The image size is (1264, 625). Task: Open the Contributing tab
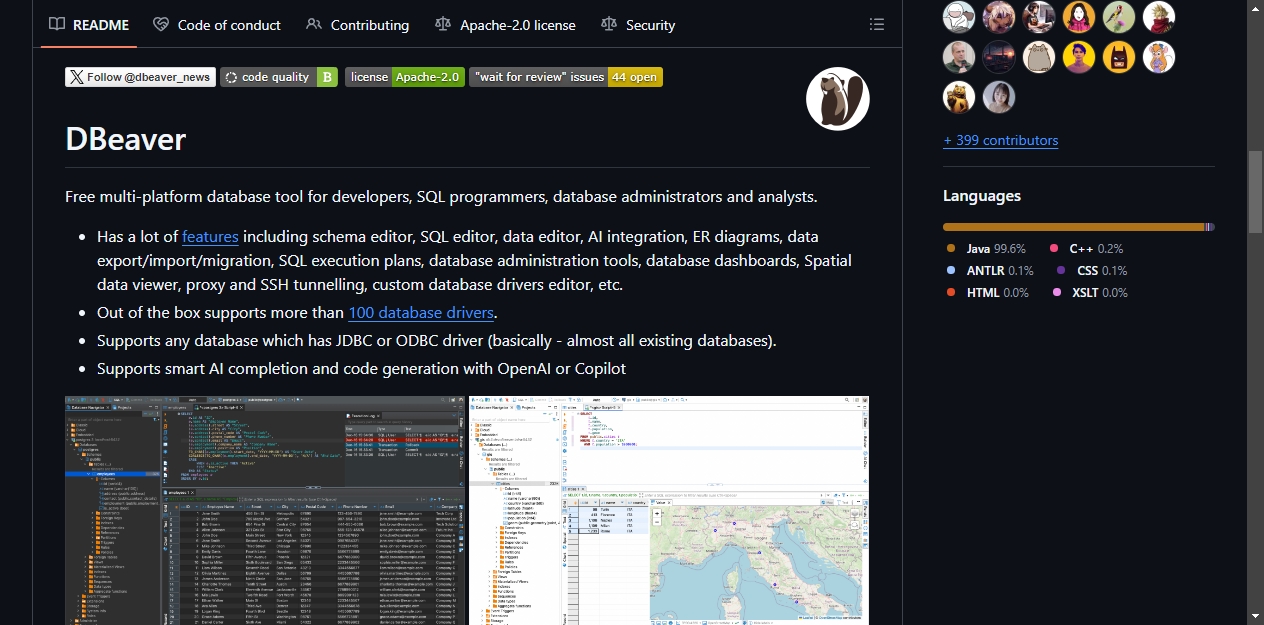(357, 24)
